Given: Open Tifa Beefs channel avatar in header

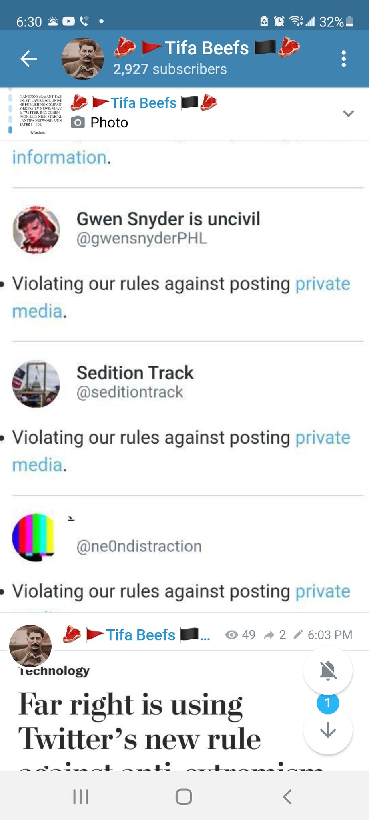Looking at the screenshot, I should point(83,59).
